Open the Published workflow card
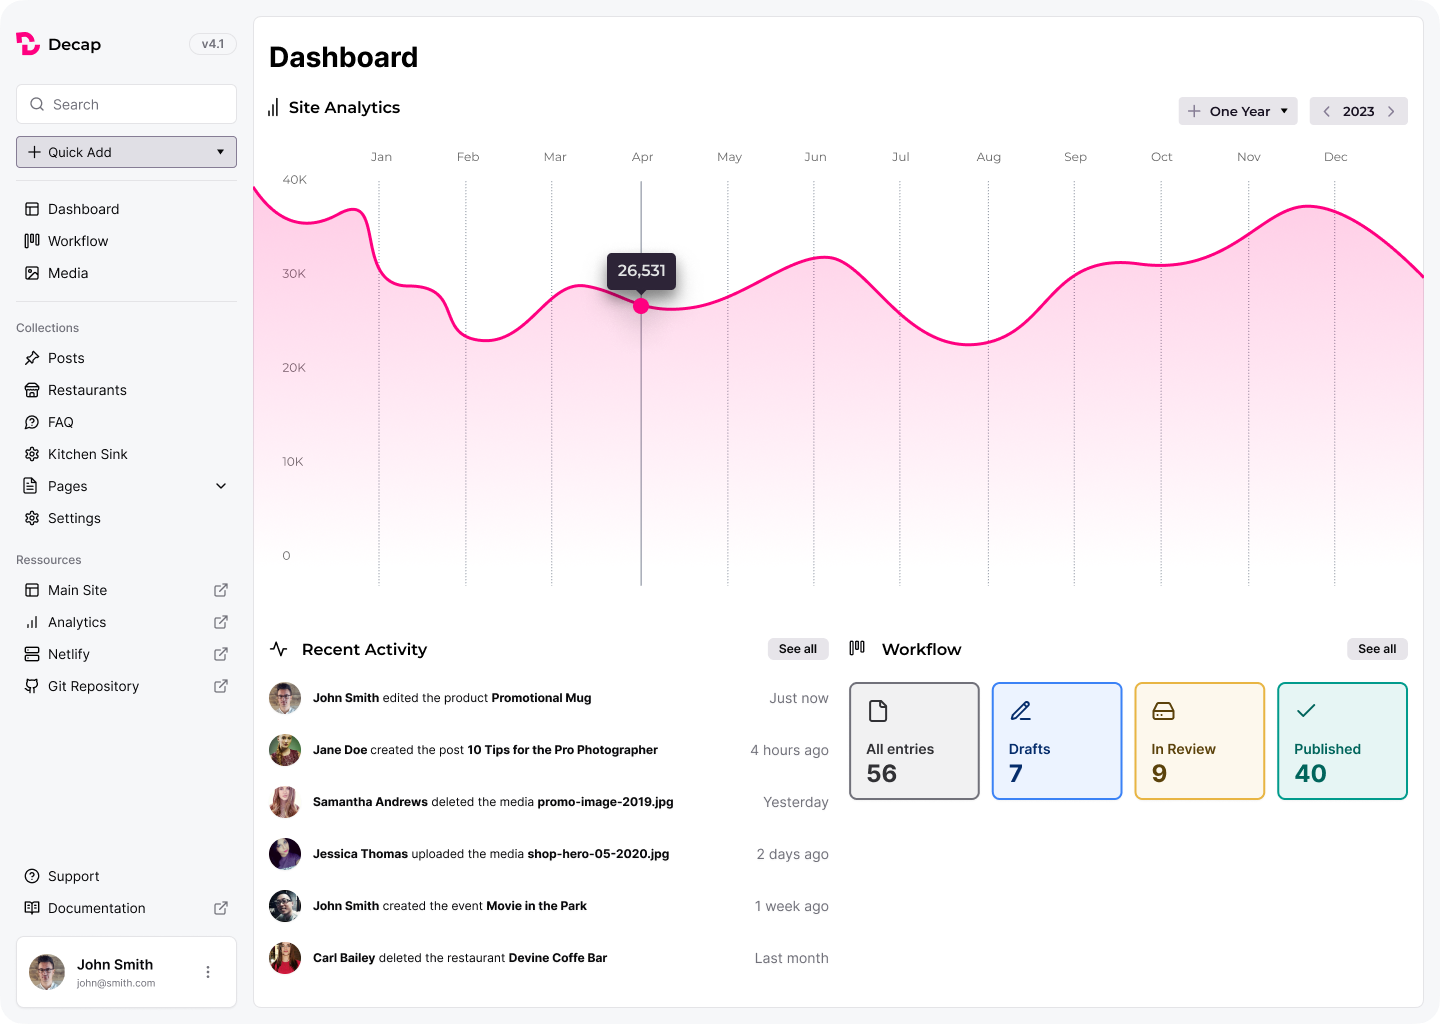The width and height of the screenshot is (1440, 1024). click(x=1342, y=741)
